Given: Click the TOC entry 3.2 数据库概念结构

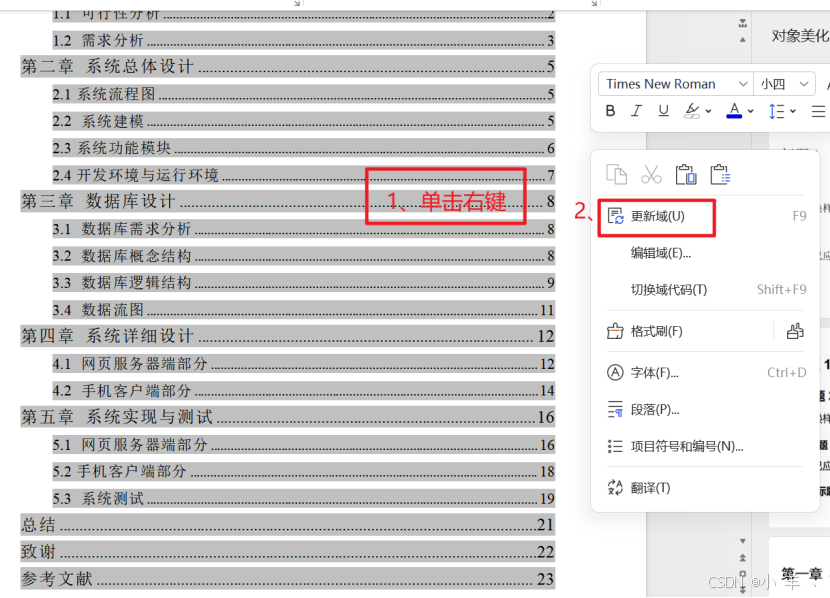Looking at the screenshot, I should [303, 256].
